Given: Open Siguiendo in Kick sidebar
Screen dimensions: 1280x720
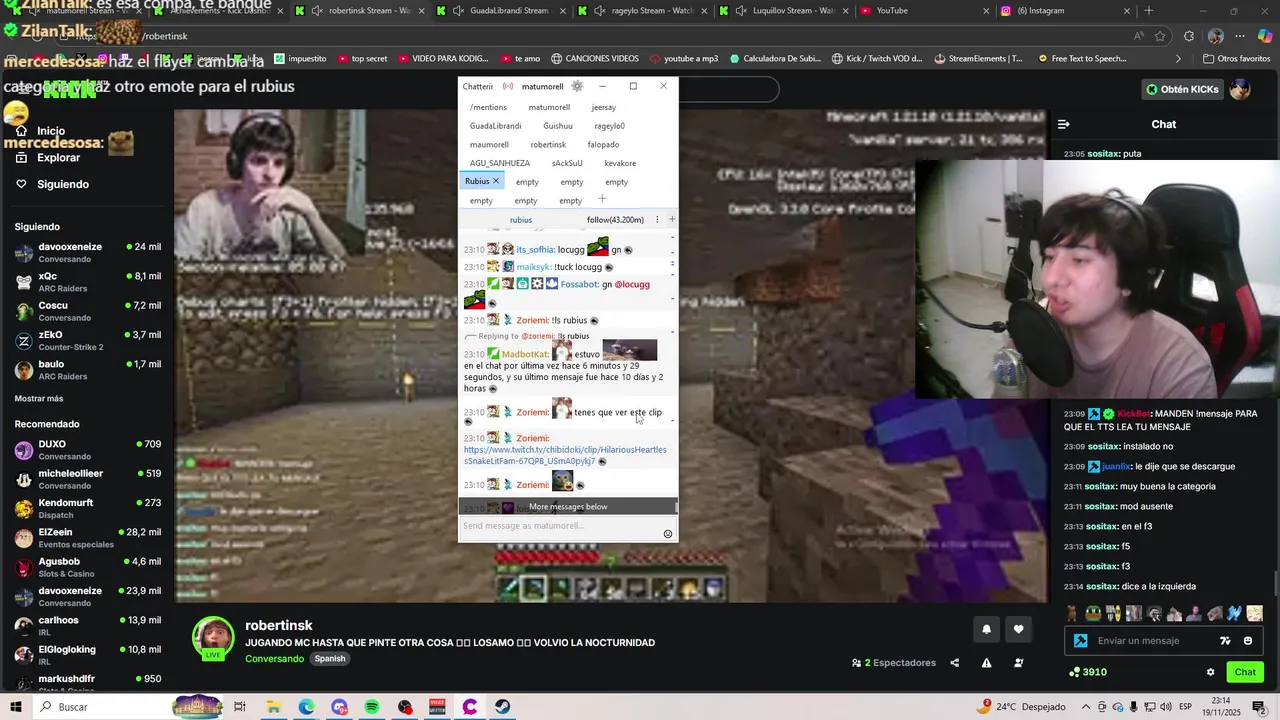Looking at the screenshot, I should click(62, 184).
